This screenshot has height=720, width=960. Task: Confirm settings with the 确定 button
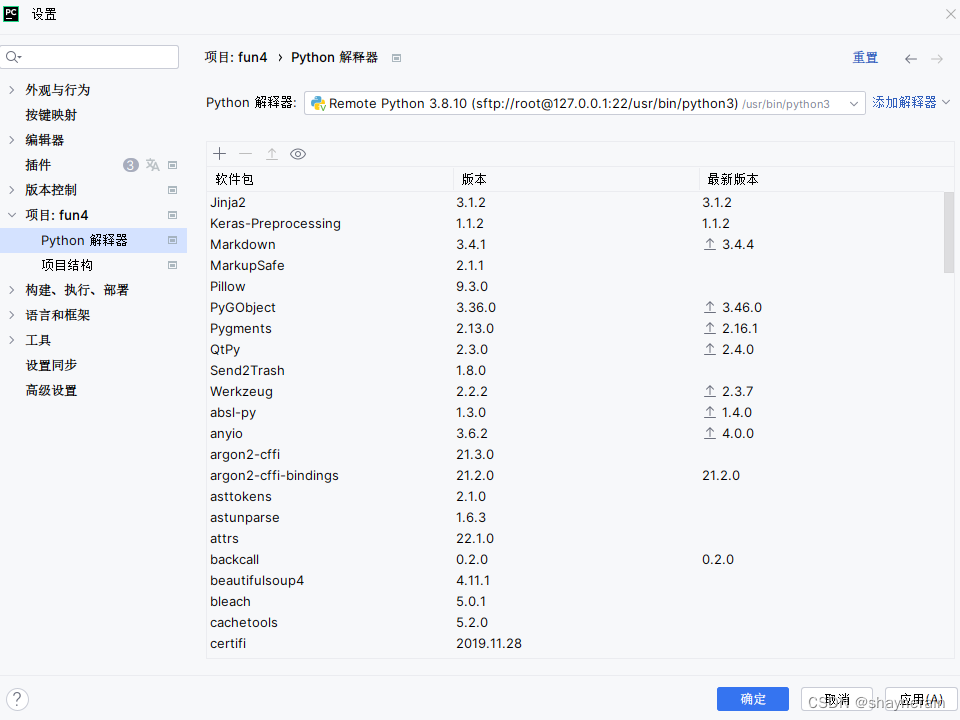[752, 698]
